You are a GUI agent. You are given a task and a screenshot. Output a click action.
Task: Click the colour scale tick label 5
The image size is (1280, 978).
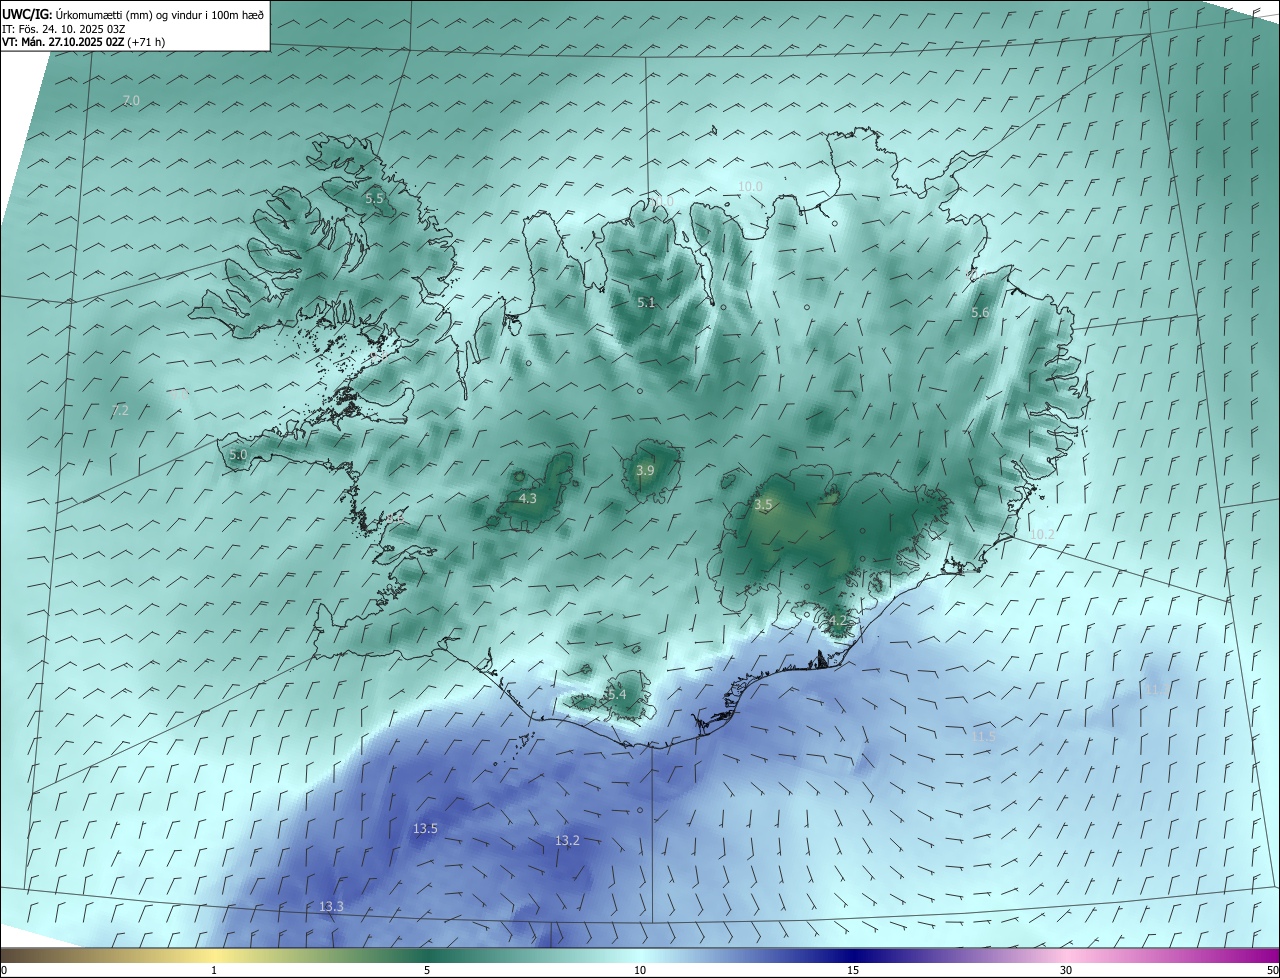tap(427, 971)
